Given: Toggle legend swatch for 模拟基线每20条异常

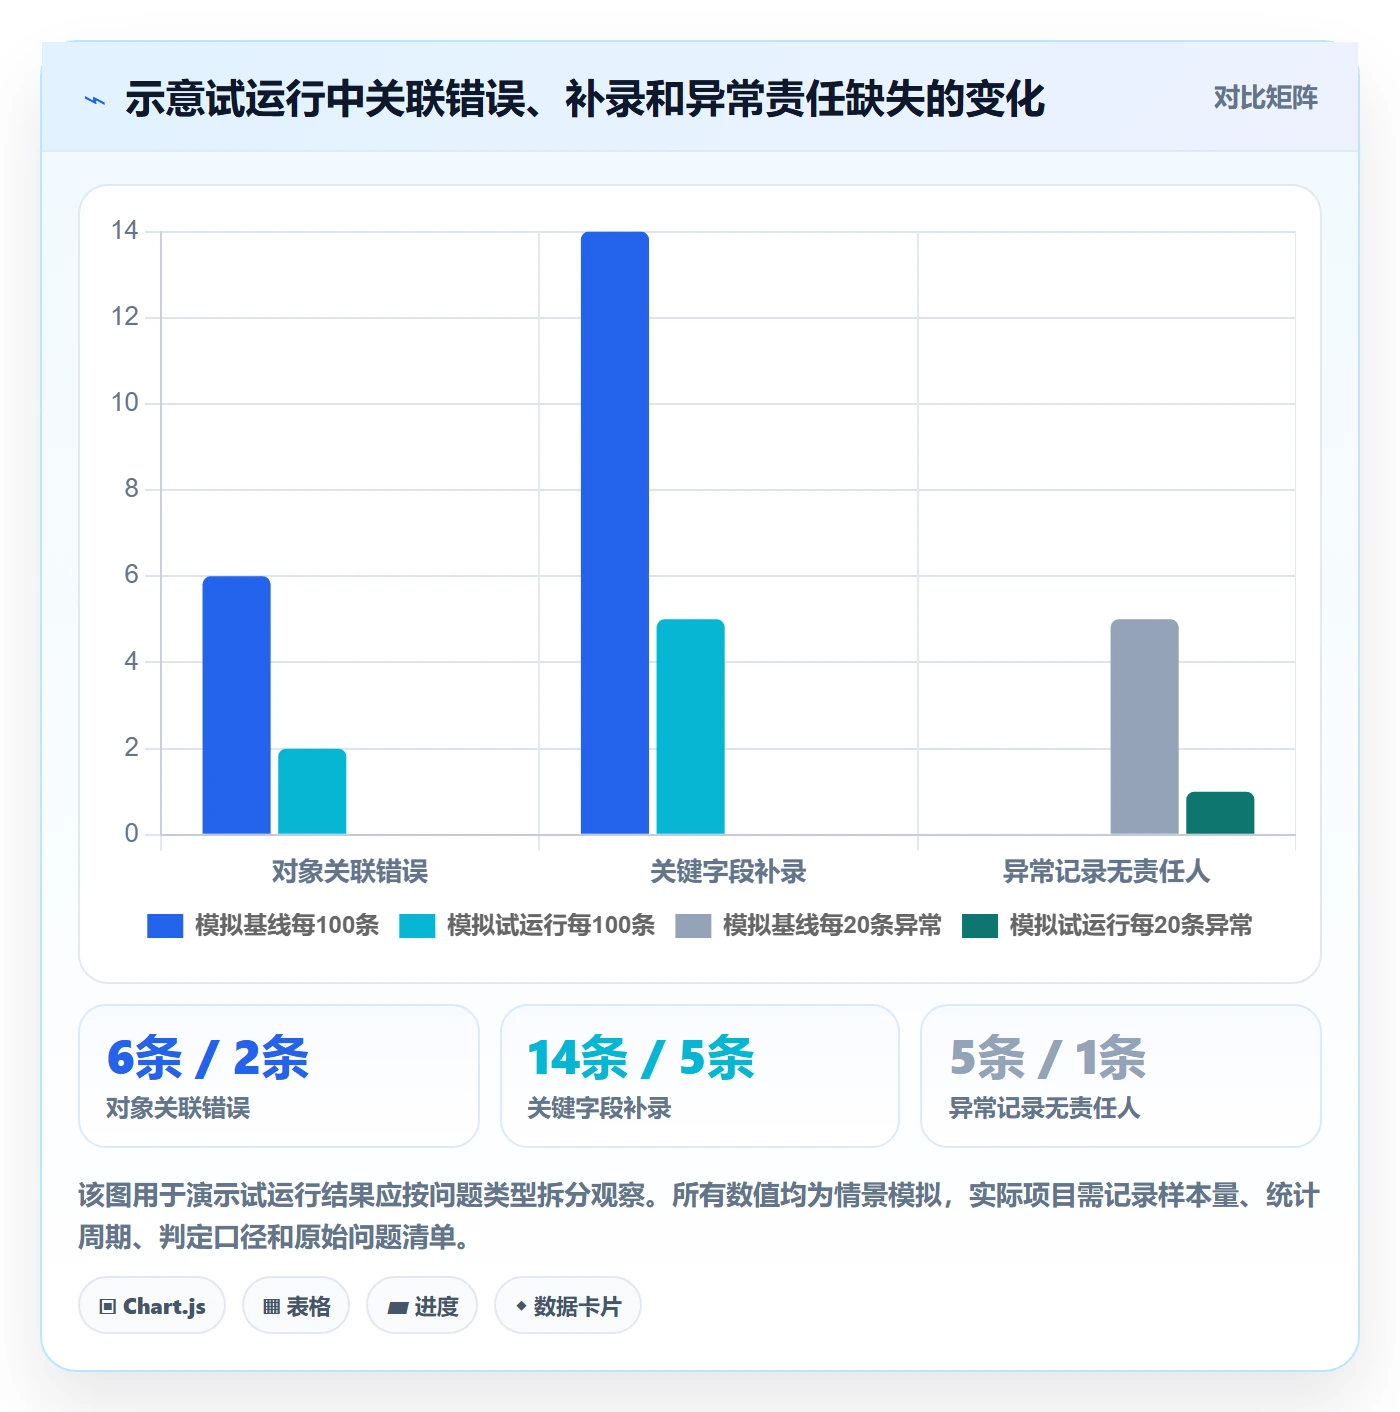Looking at the screenshot, I should pos(693,926).
